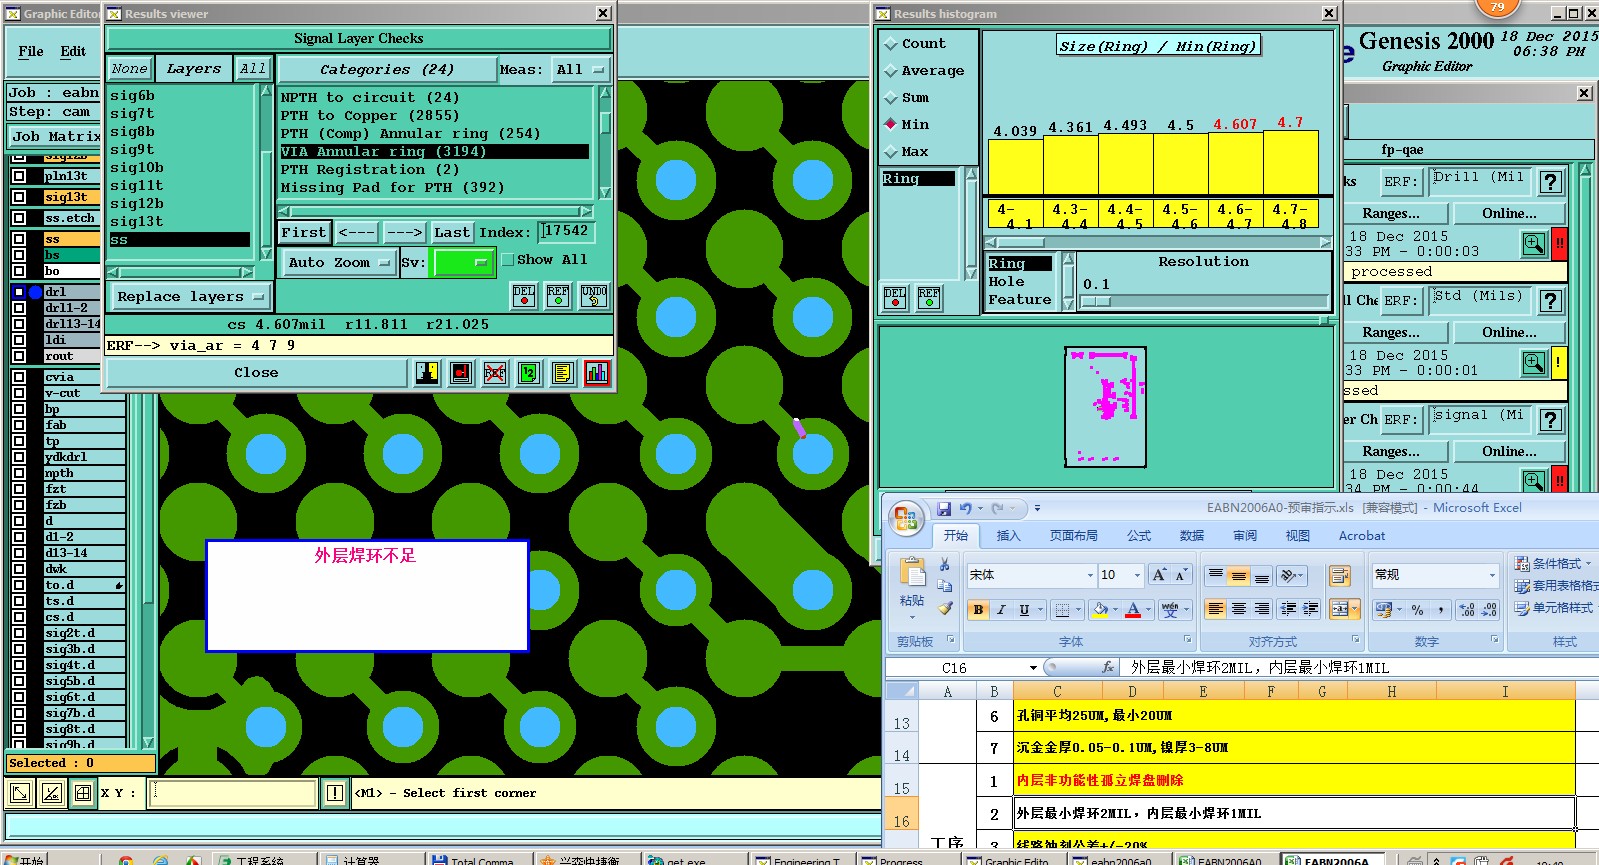This screenshot has height=865, width=1599.
Task: Click Last button in Results viewer
Action: click(451, 232)
